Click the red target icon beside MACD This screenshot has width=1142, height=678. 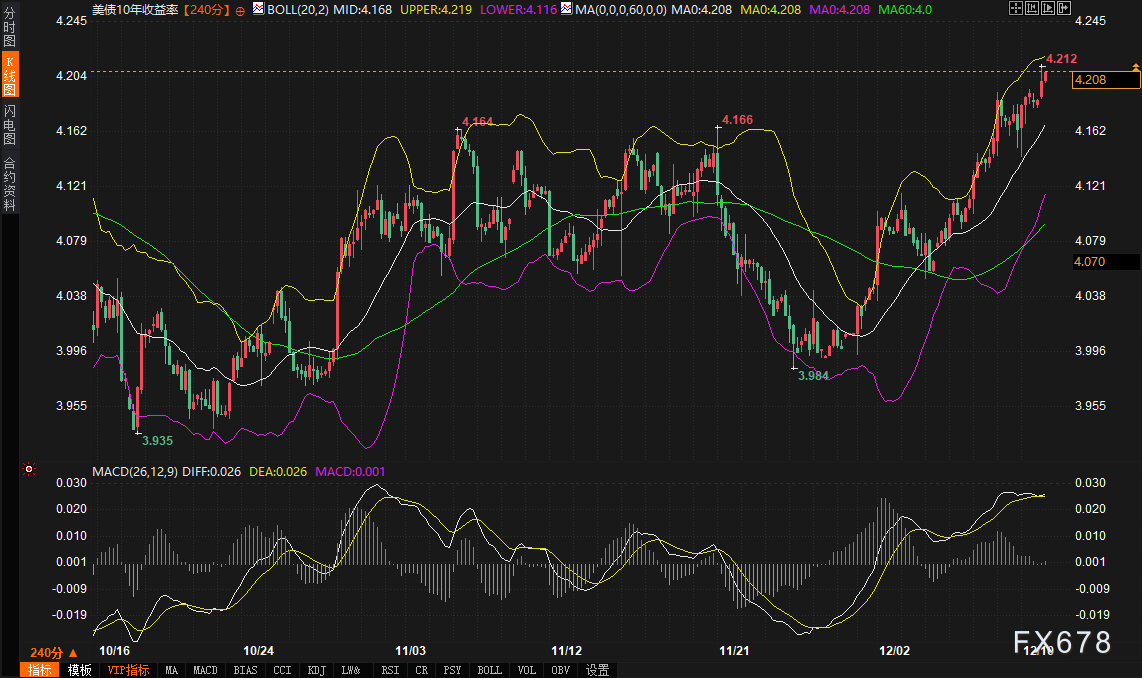29,469
